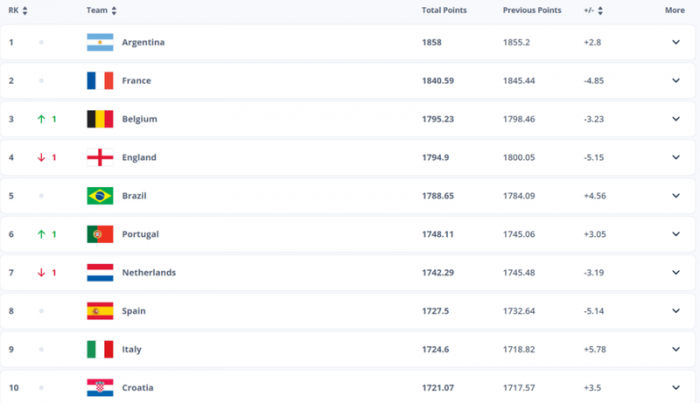The image size is (700, 403).
Task: Click Belgium's green up rank arrow
Action: [41, 119]
